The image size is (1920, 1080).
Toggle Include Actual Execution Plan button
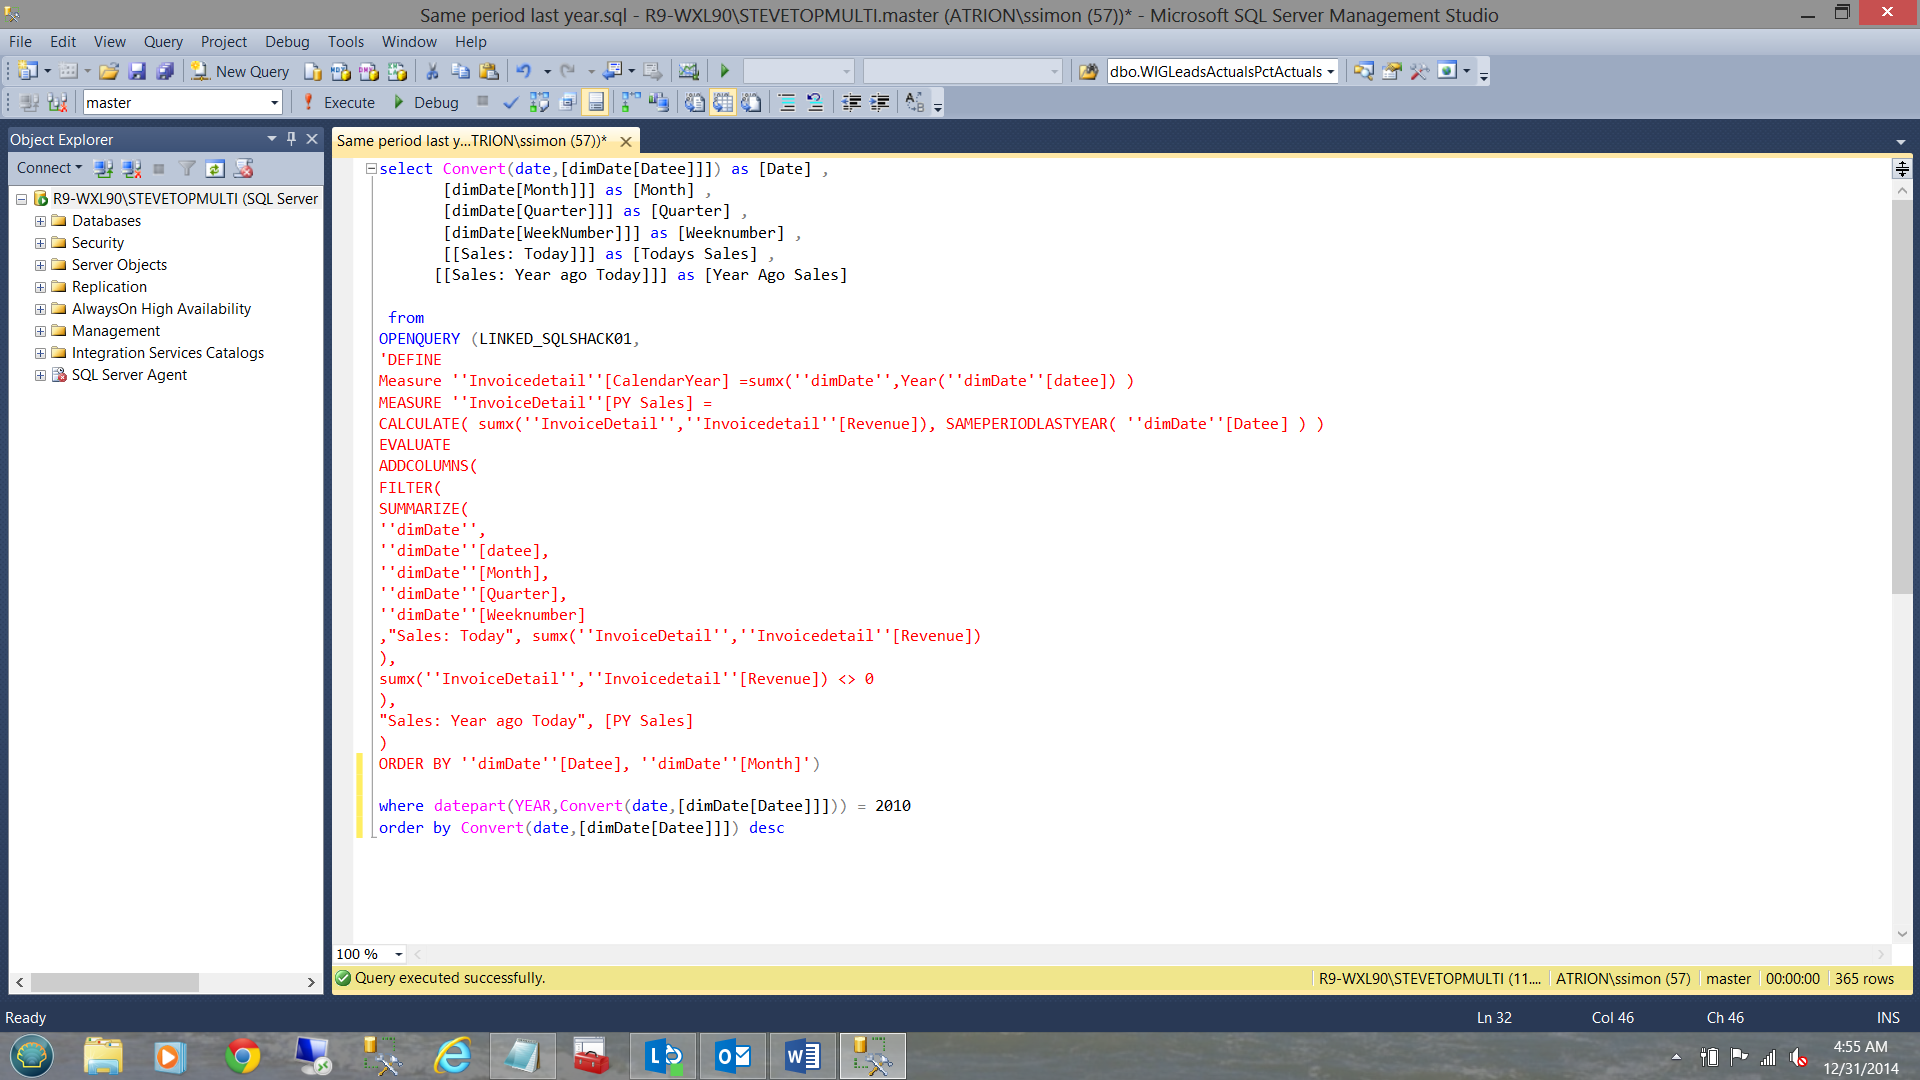point(631,102)
